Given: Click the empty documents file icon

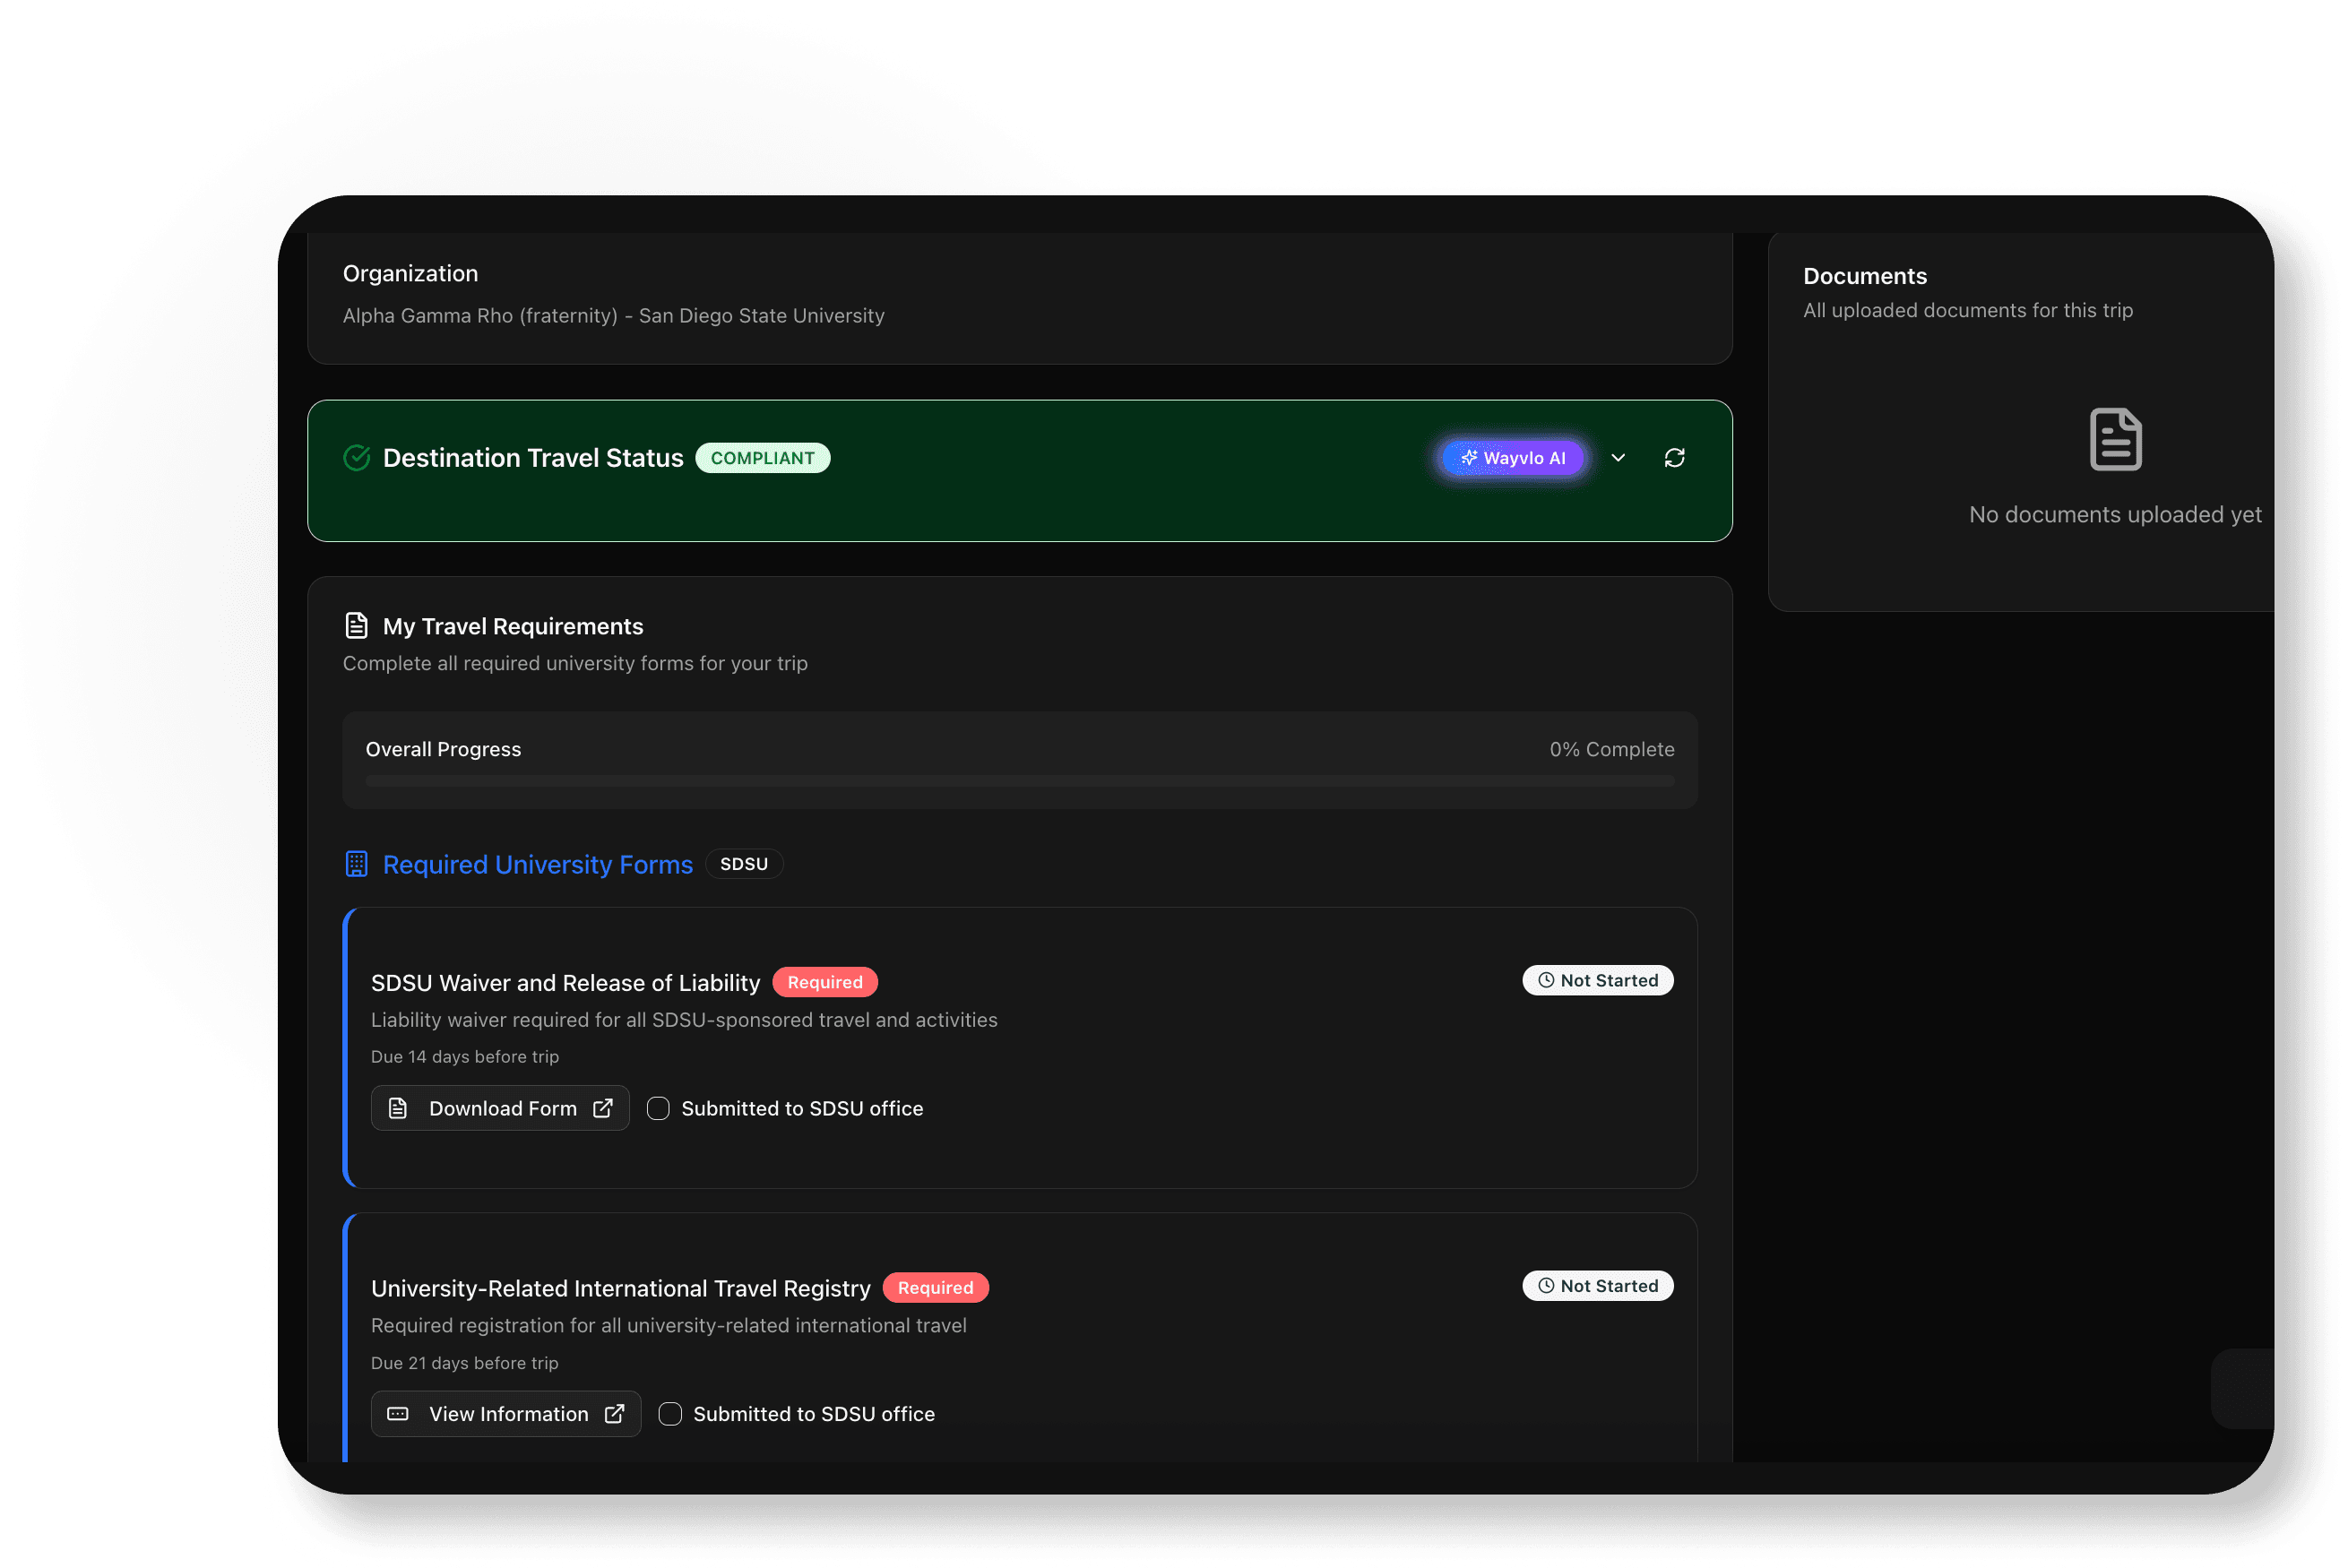Looking at the screenshot, I should (2115, 439).
